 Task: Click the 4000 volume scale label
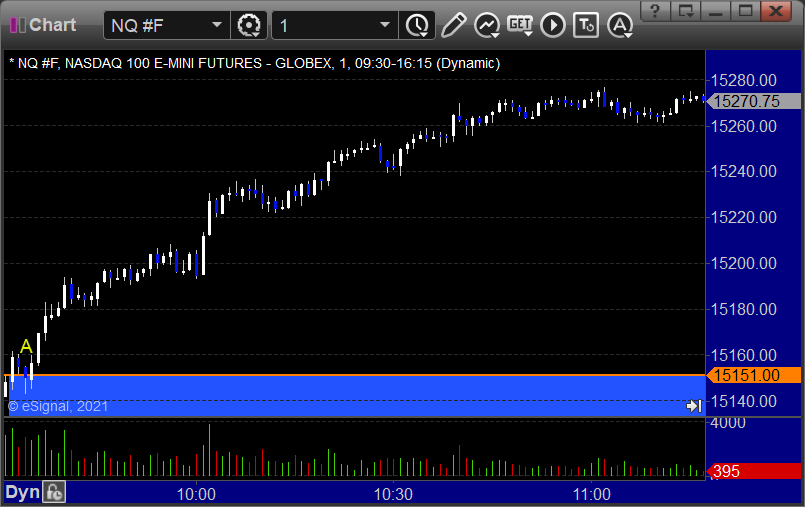click(727, 423)
